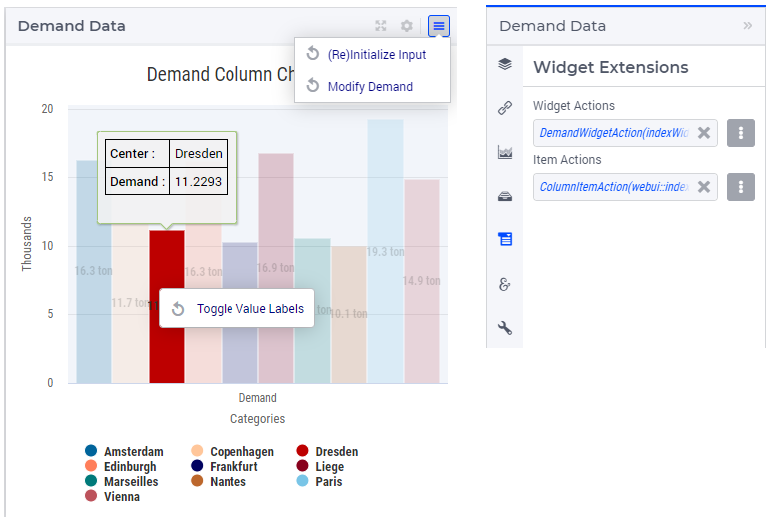Open options for the Widget Actions field
777x517 pixels.
740,133
